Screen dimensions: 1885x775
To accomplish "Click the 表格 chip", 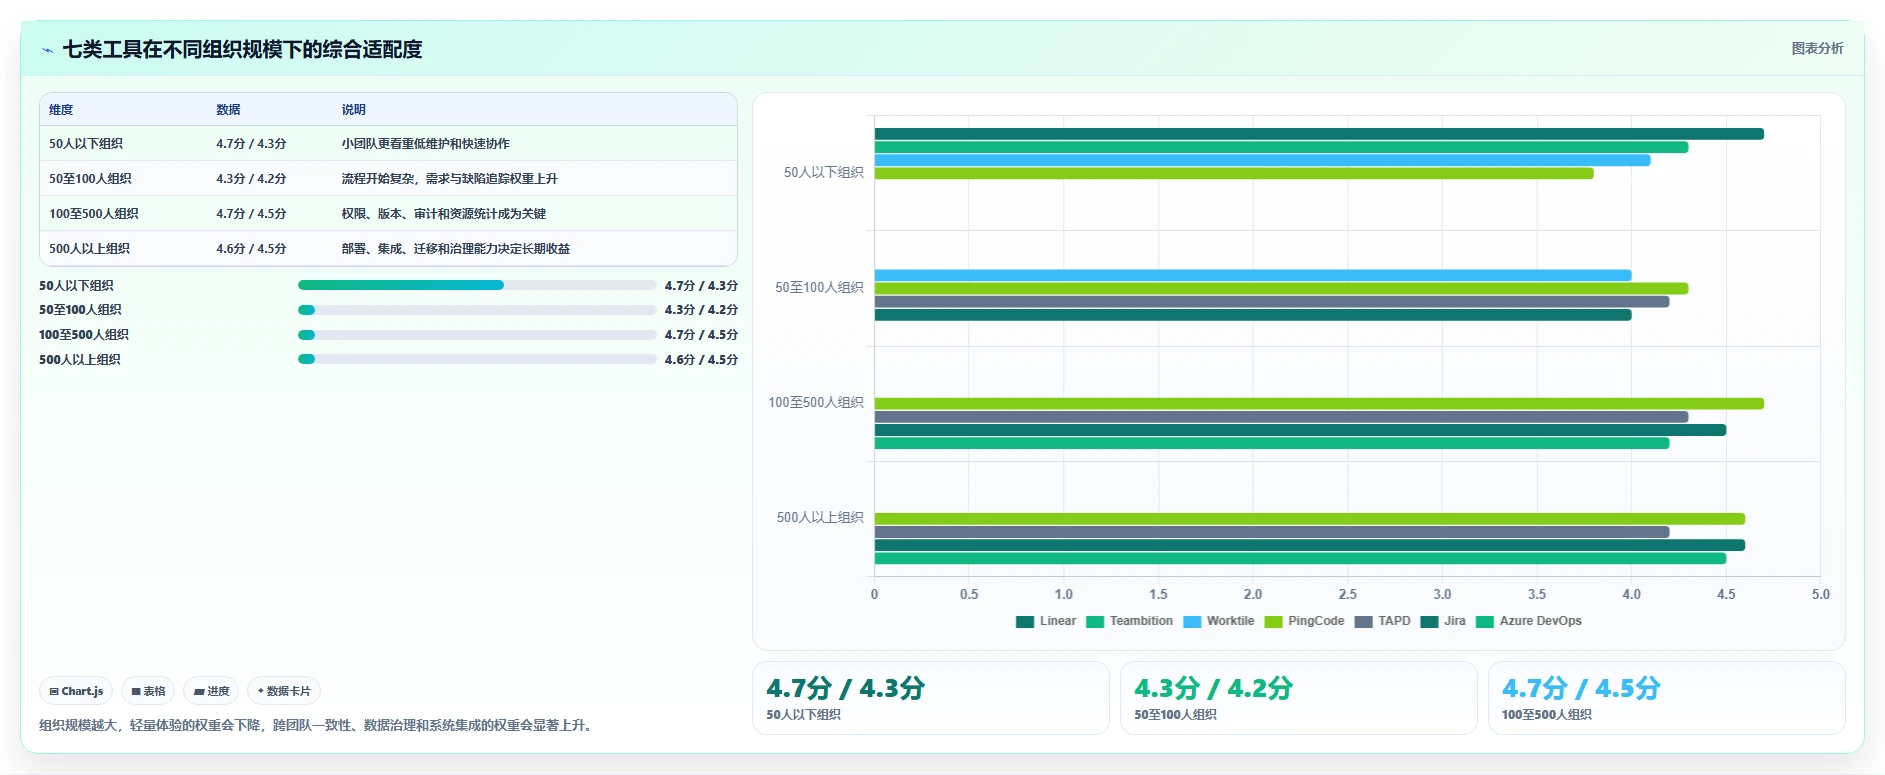I will pos(148,691).
